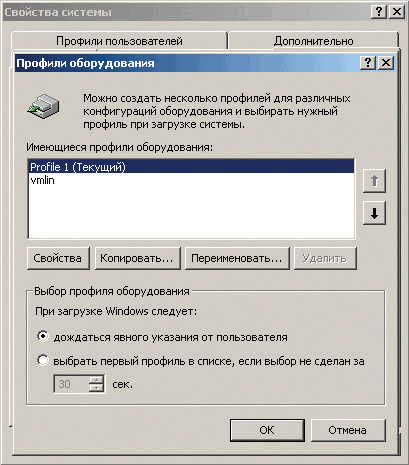Click the Отмена button
409x465 pixels.
point(348,430)
